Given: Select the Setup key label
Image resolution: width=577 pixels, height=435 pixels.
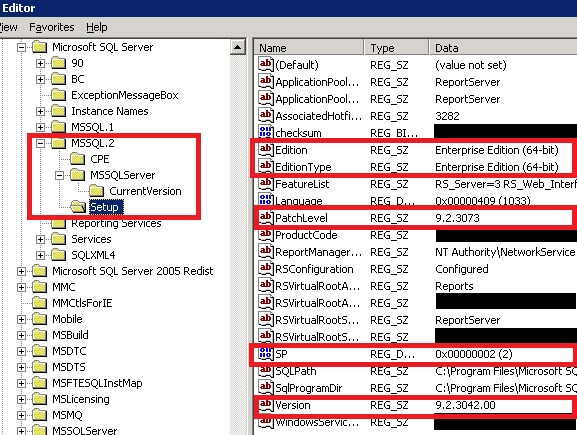Looking at the screenshot, I should pos(106,207).
